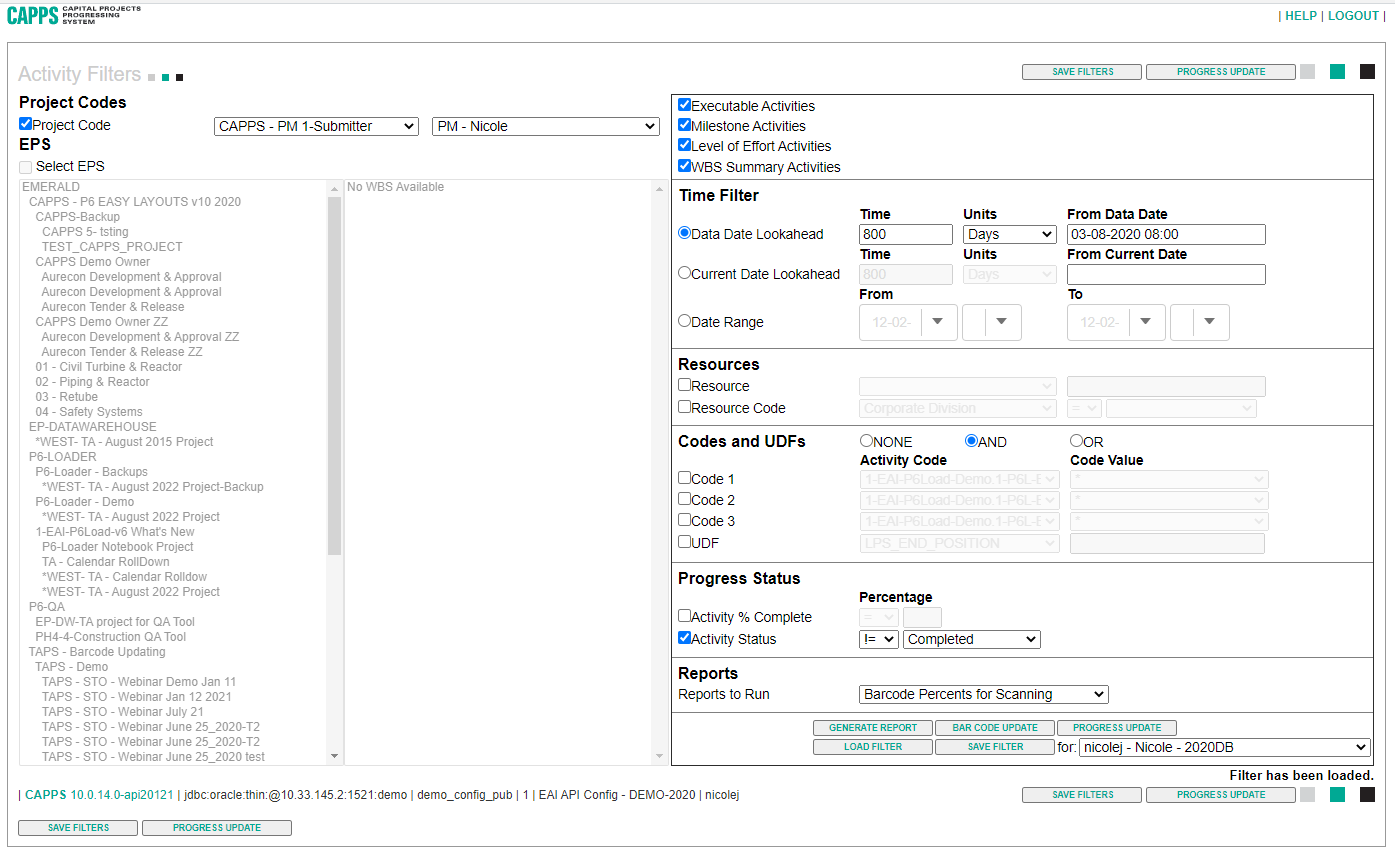Click the black square beside the top Progress Update button

(1367, 72)
